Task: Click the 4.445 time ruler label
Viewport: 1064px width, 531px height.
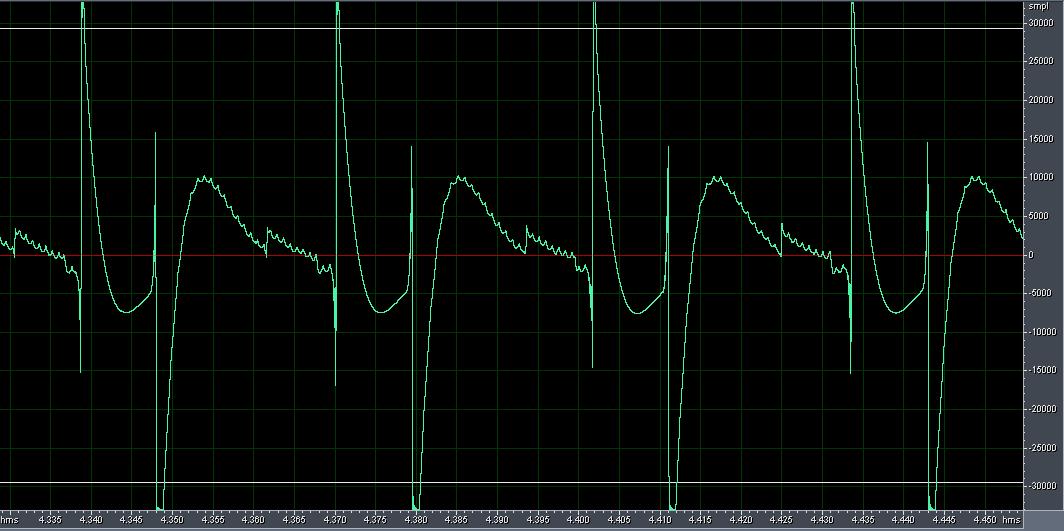Action: click(x=945, y=520)
